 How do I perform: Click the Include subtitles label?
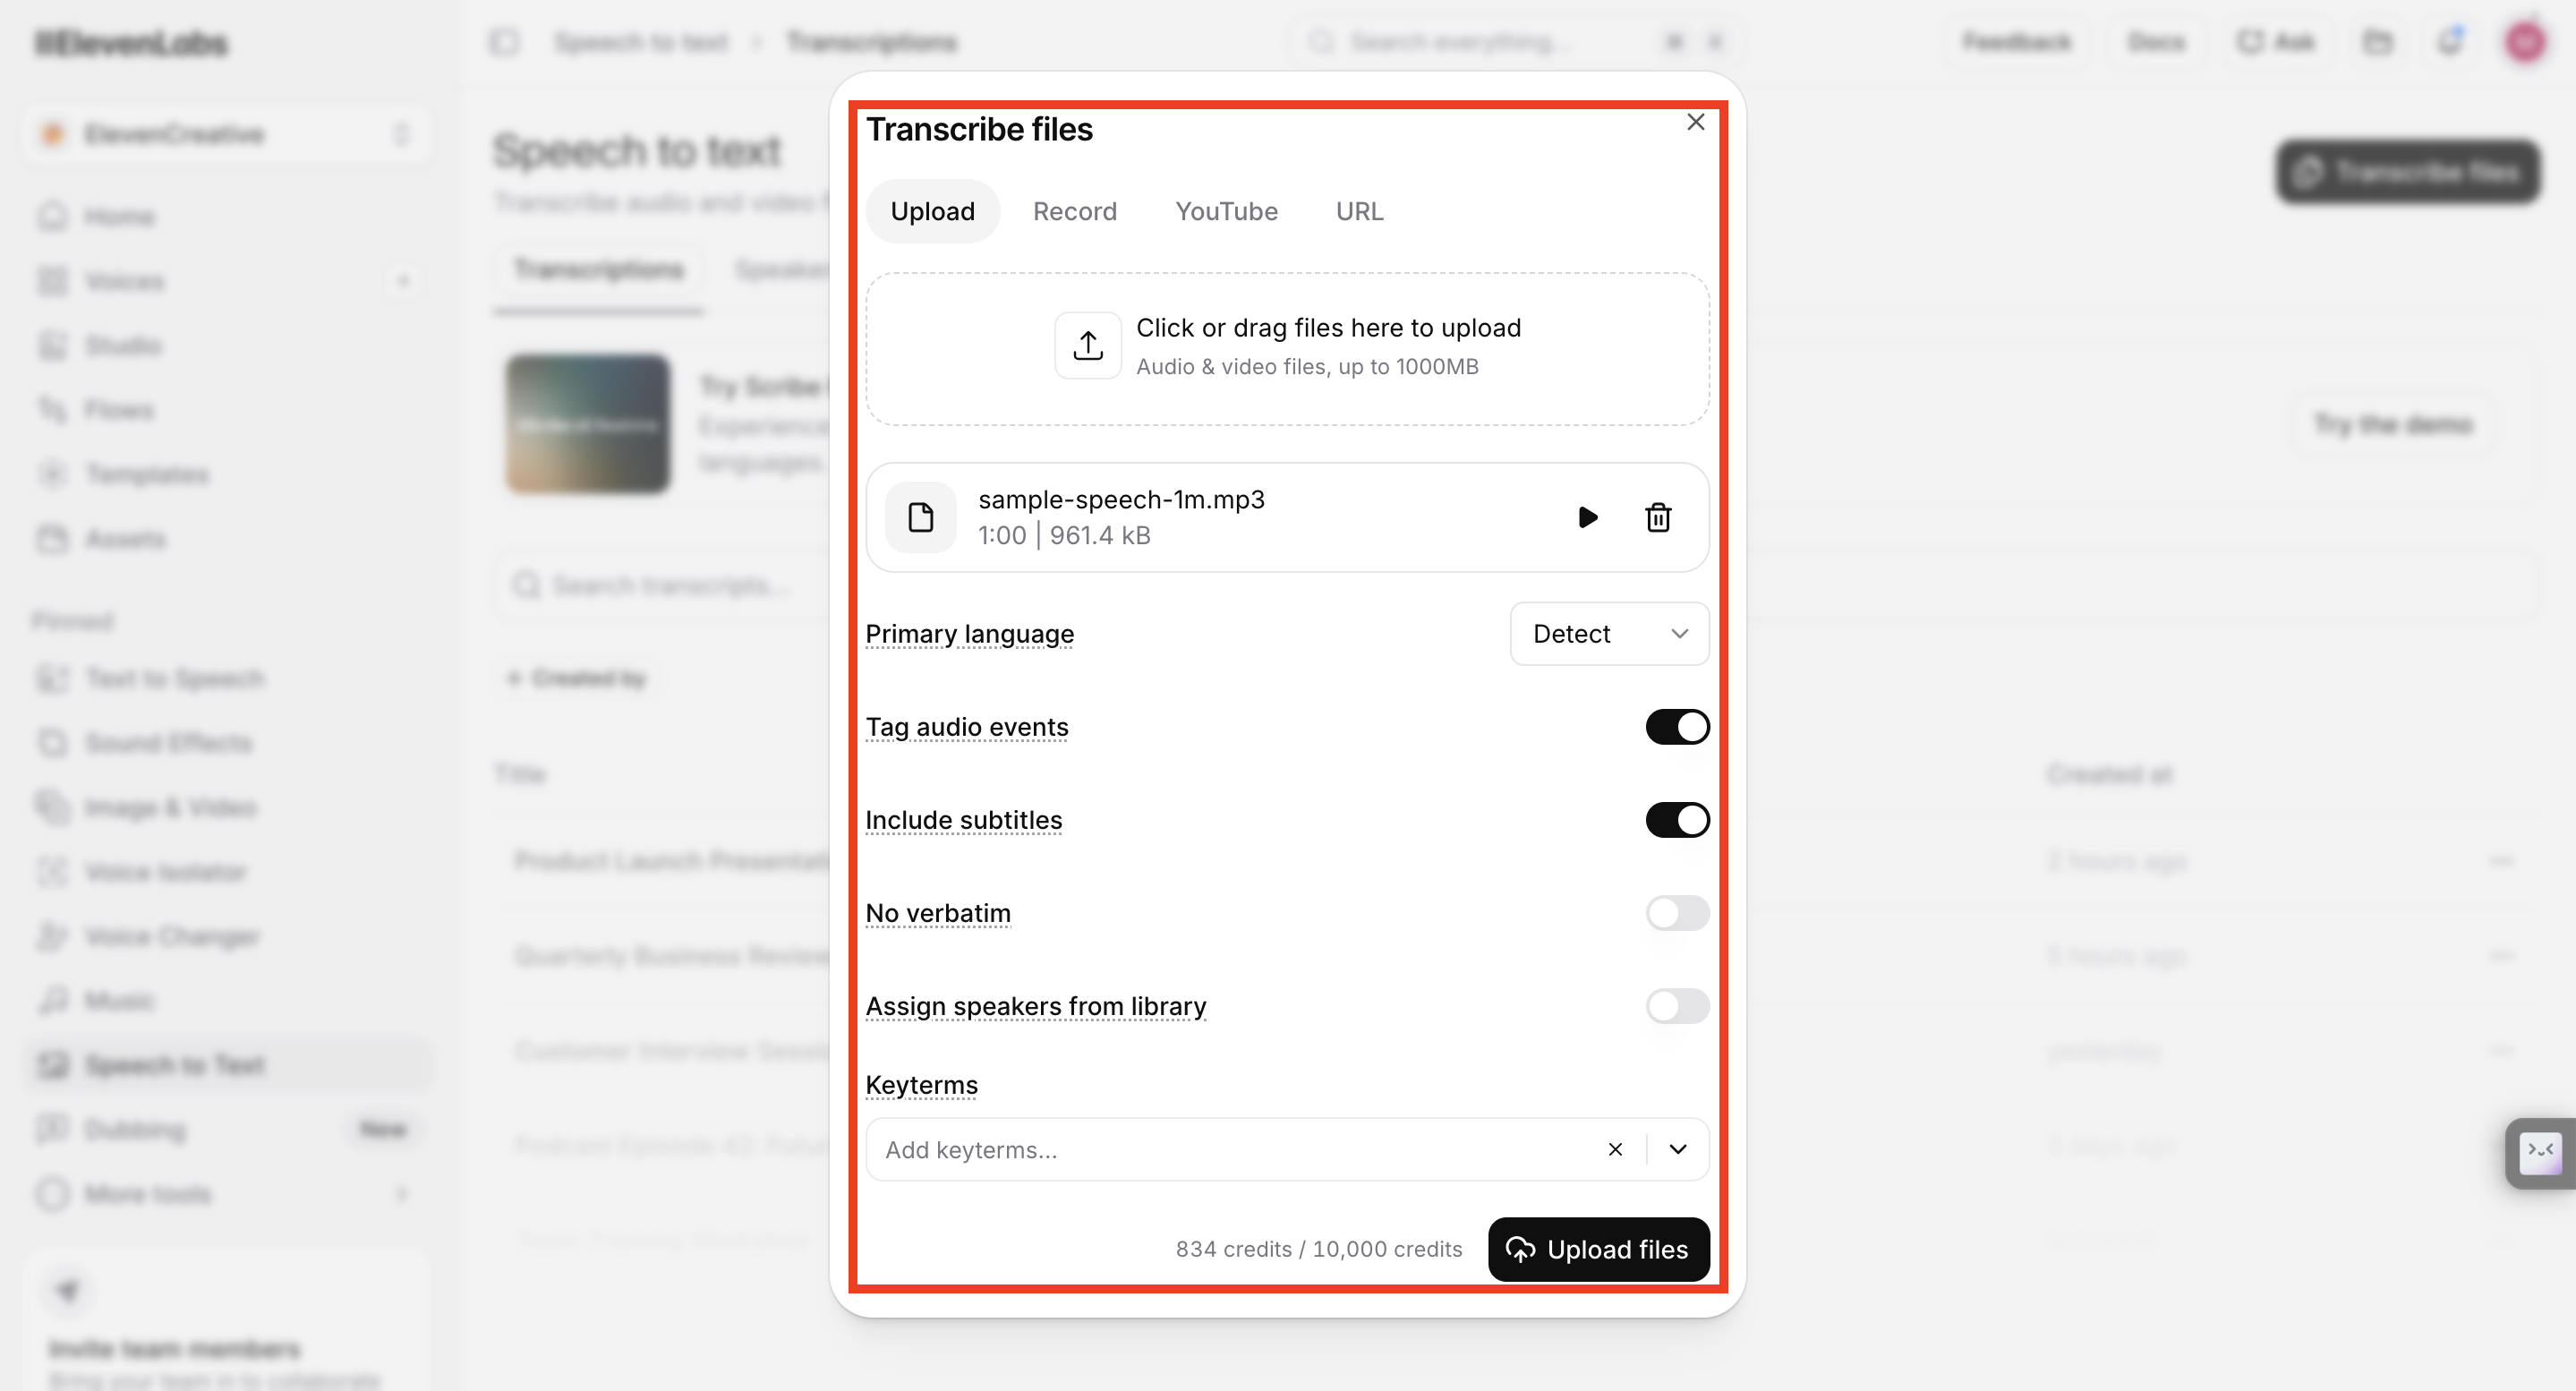[x=963, y=820]
